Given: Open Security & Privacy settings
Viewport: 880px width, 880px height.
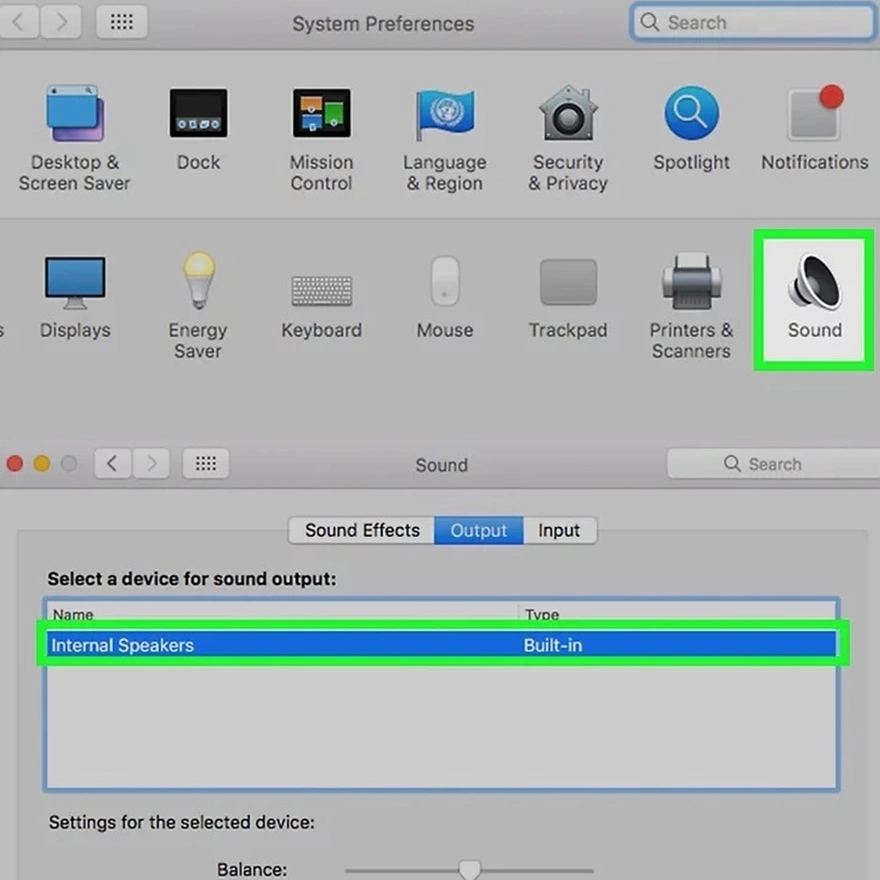Looking at the screenshot, I should pyautogui.click(x=567, y=112).
